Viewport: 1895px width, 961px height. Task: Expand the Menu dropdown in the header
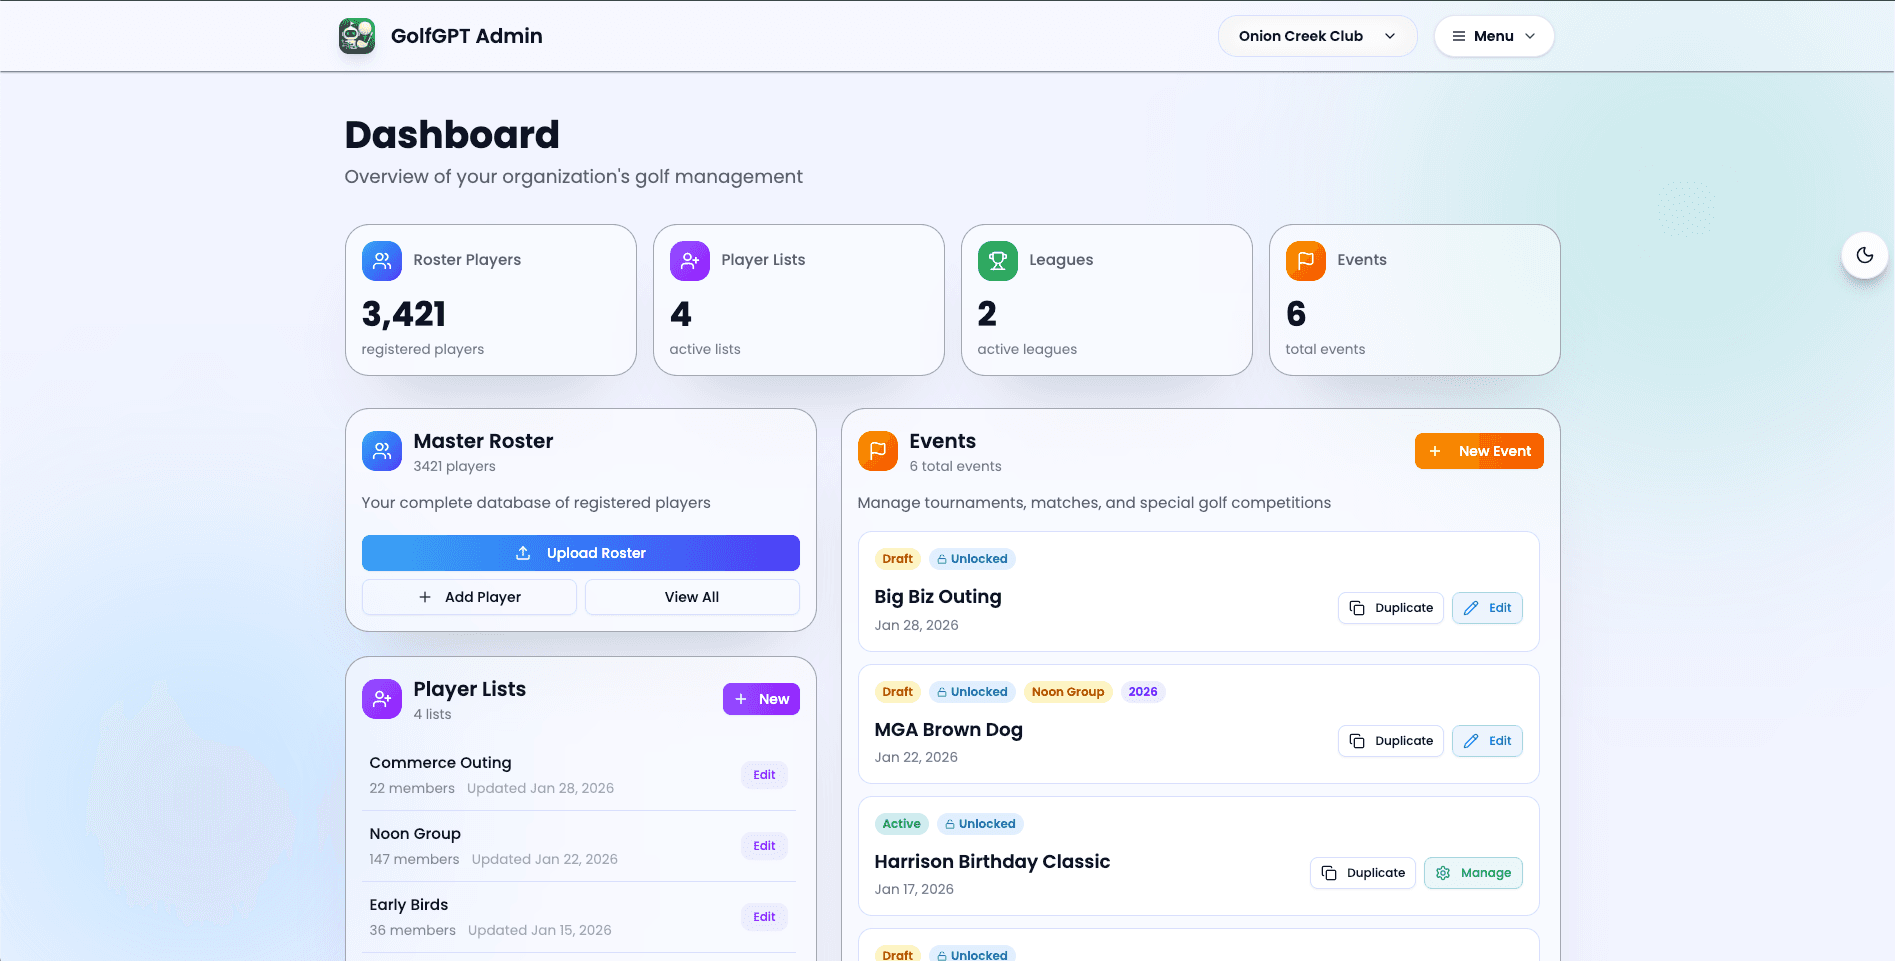(1493, 35)
